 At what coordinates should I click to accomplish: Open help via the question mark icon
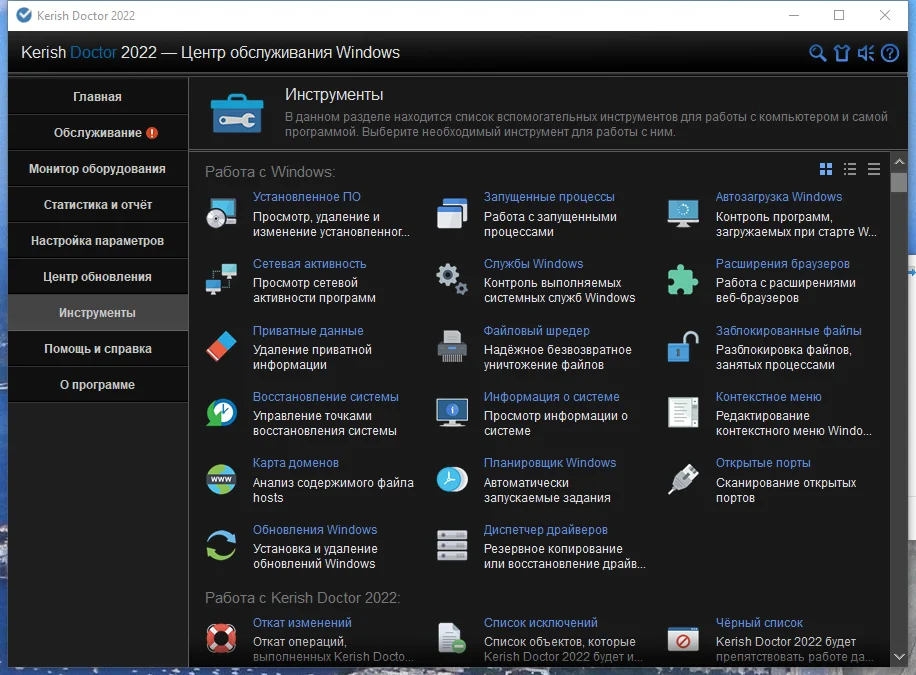(890, 53)
